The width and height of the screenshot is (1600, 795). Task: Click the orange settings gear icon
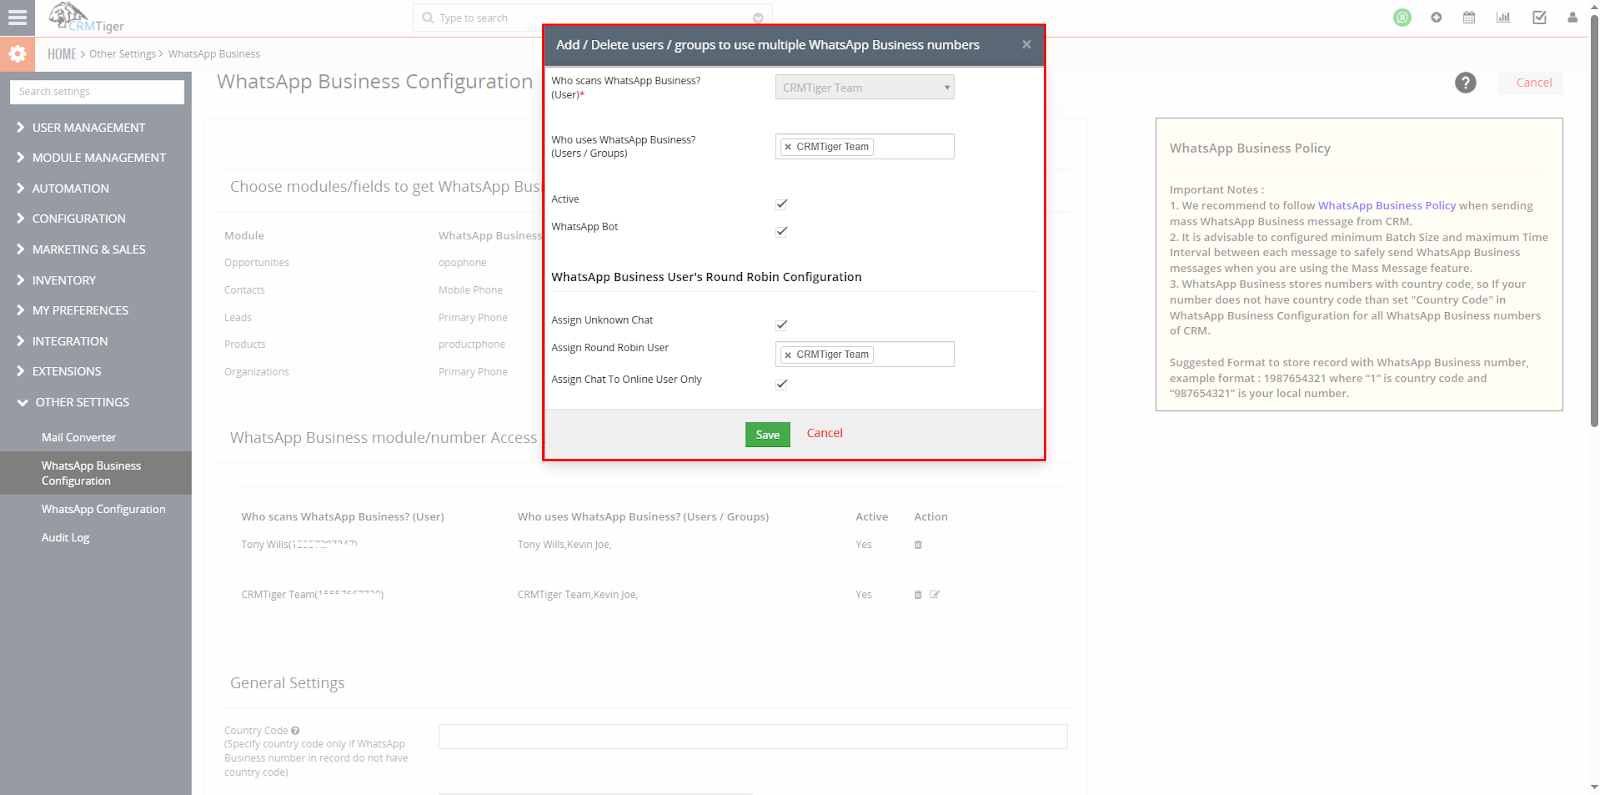[17, 54]
